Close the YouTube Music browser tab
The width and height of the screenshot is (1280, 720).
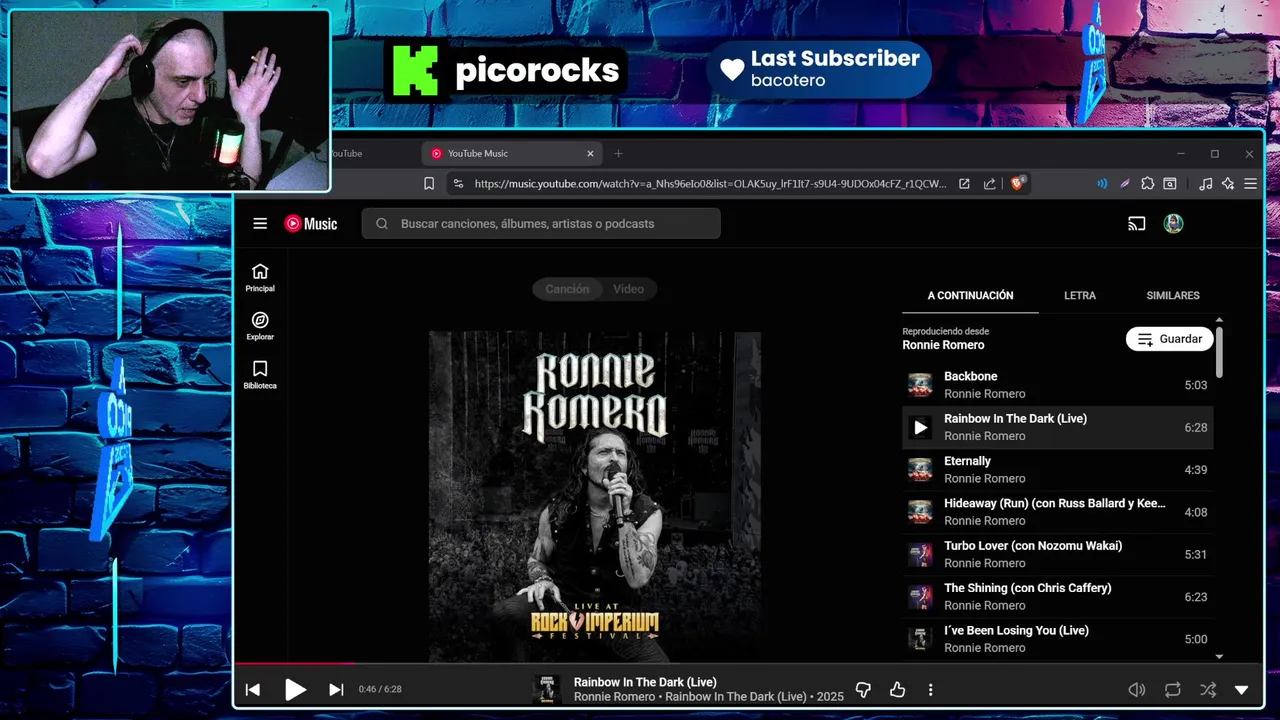pyautogui.click(x=590, y=153)
